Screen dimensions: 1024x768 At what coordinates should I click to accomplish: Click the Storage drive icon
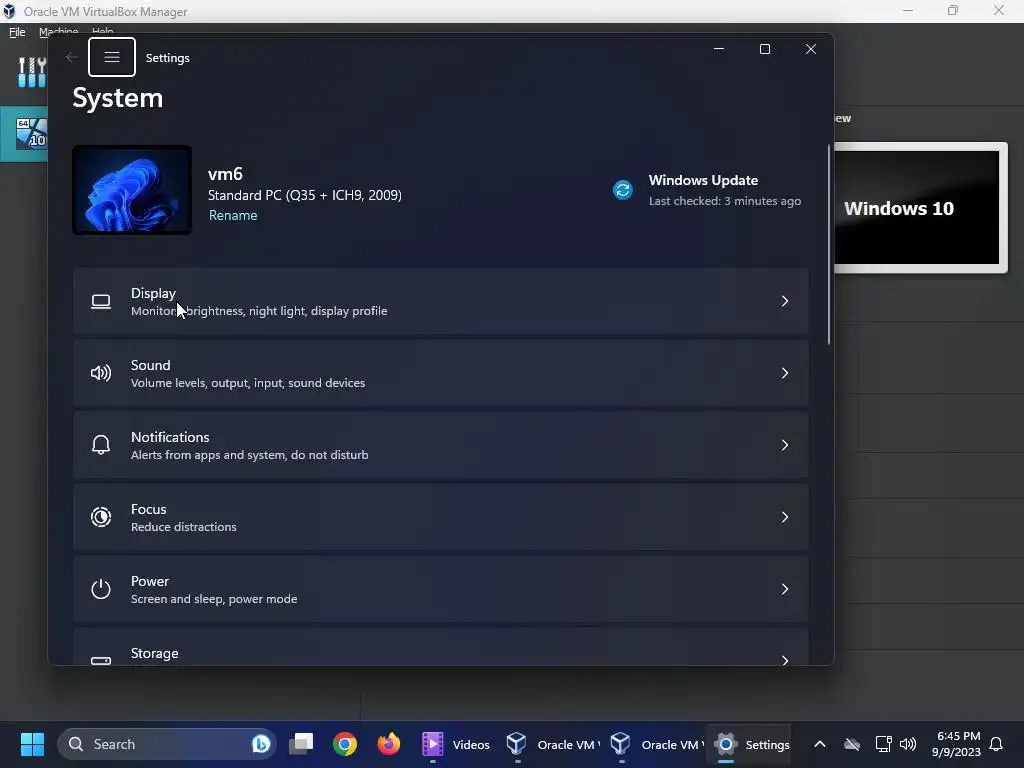[101, 660]
